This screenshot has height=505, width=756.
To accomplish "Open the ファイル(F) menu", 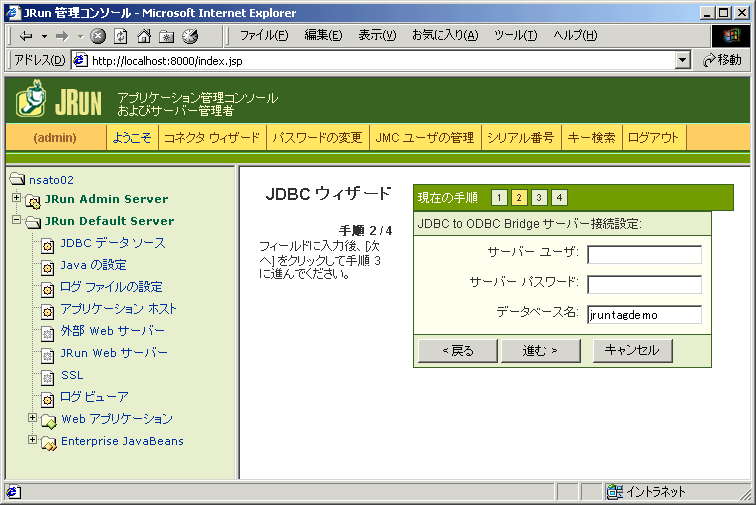I will (264, 35).
